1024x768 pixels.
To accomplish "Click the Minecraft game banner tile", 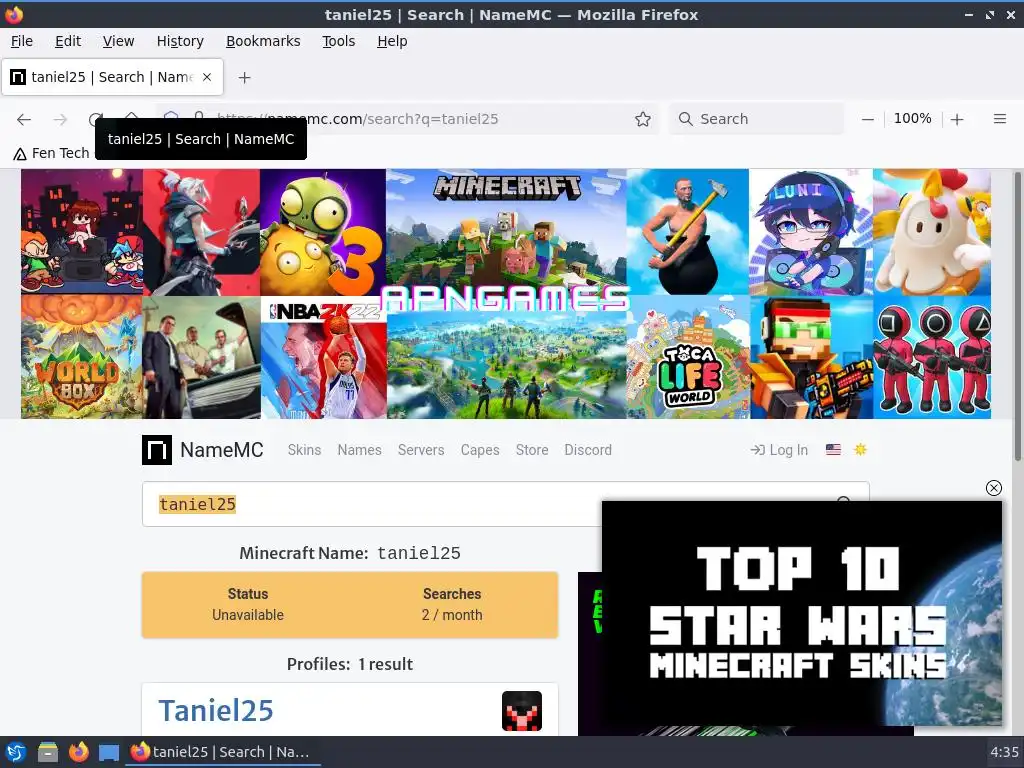I will (506, 231).
